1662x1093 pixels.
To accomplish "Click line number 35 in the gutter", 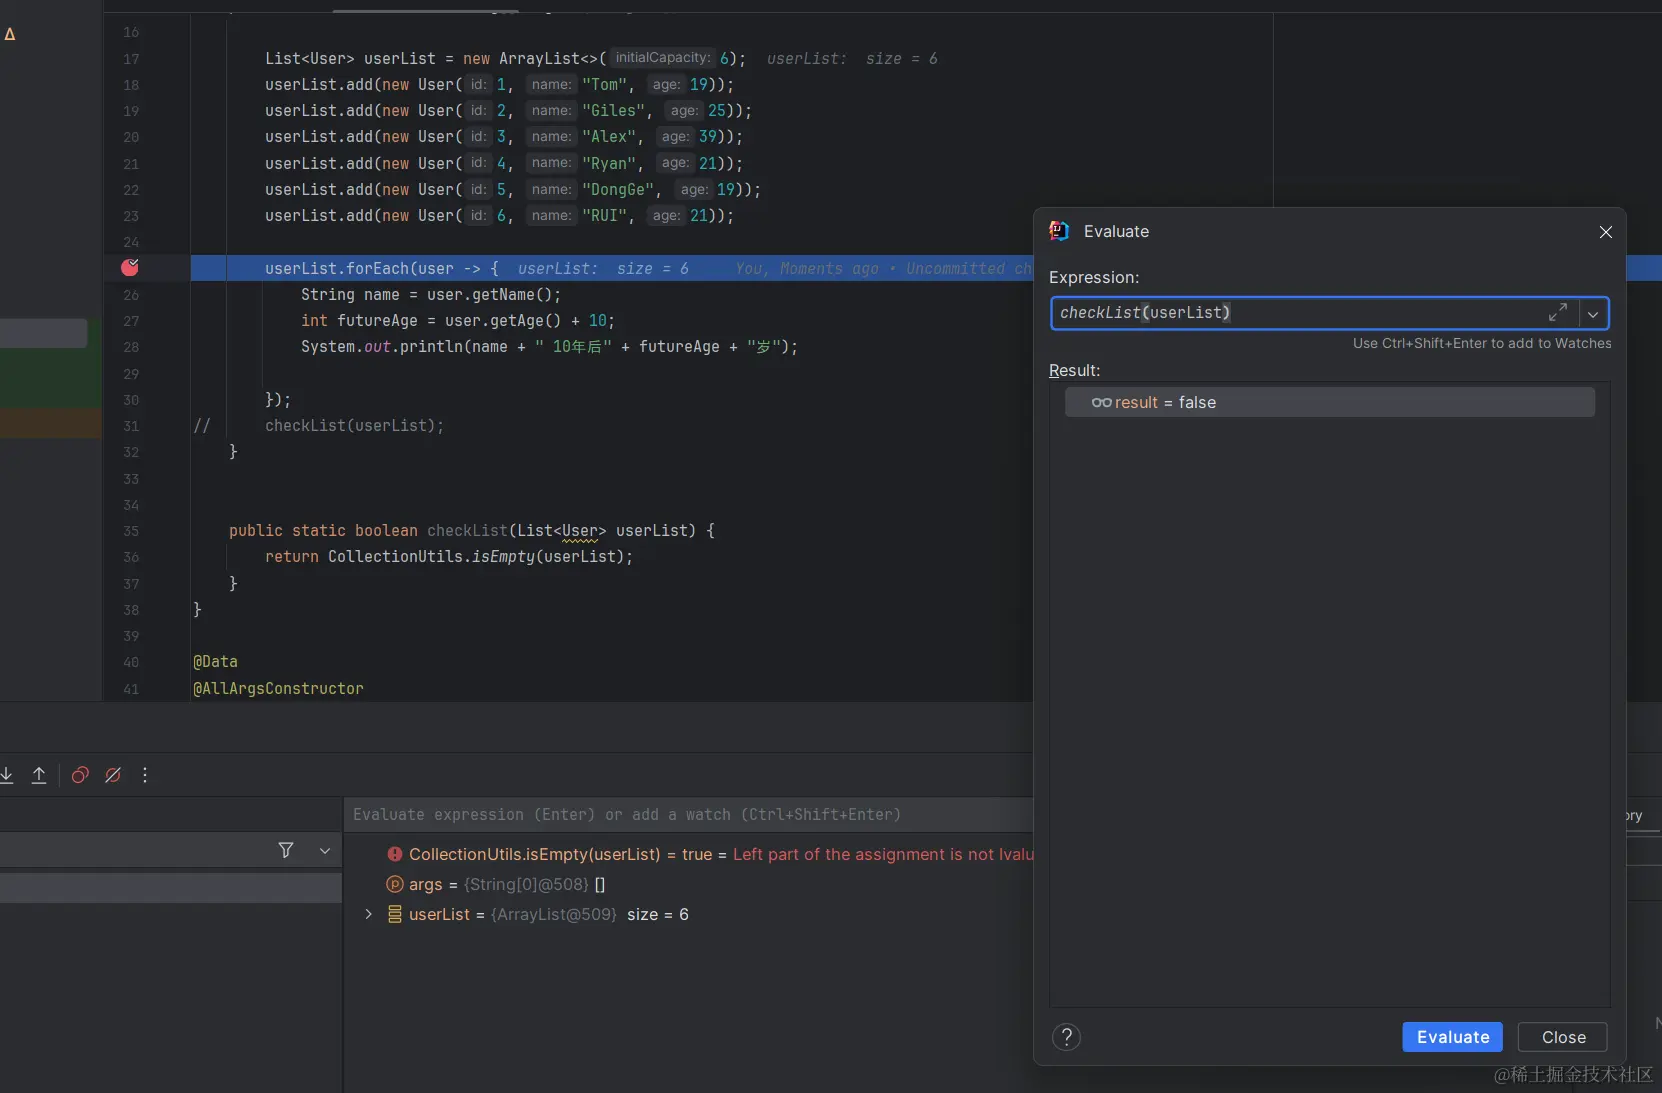I will pyautogui.click(x=131, y=531).
